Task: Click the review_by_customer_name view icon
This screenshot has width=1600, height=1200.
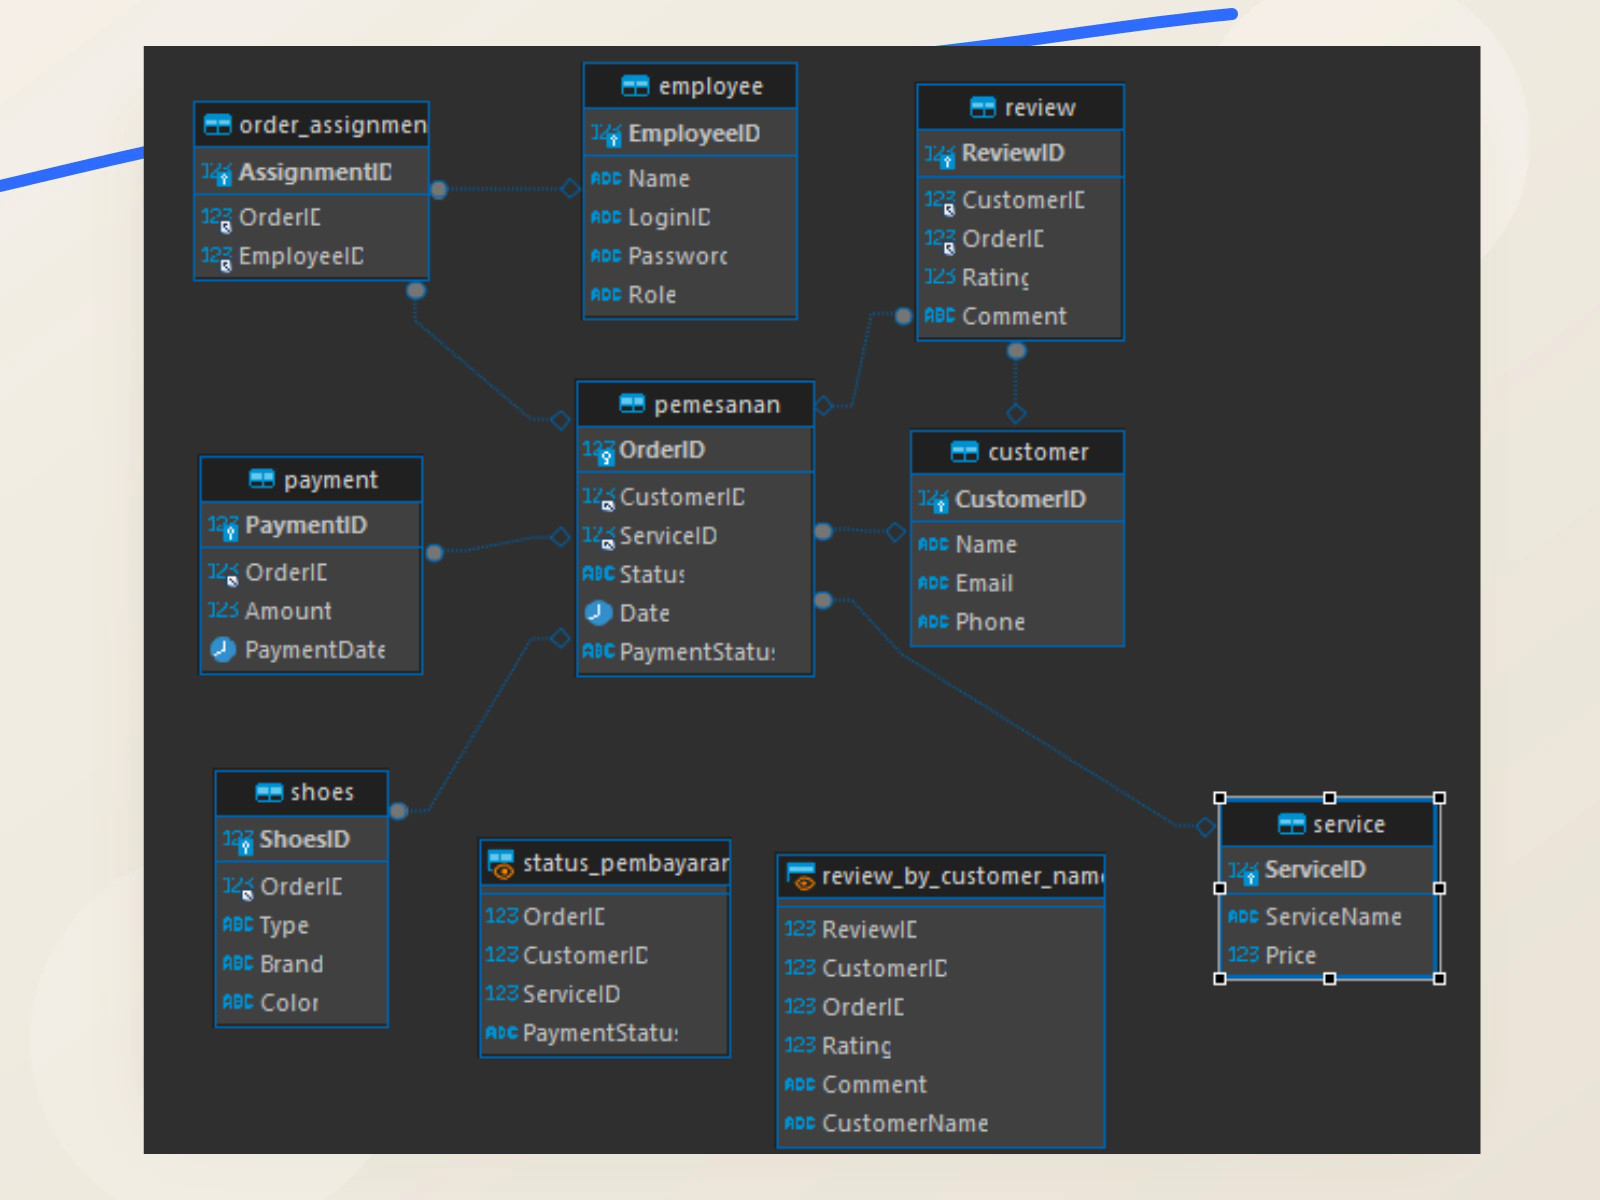Action: coord(801,877)
